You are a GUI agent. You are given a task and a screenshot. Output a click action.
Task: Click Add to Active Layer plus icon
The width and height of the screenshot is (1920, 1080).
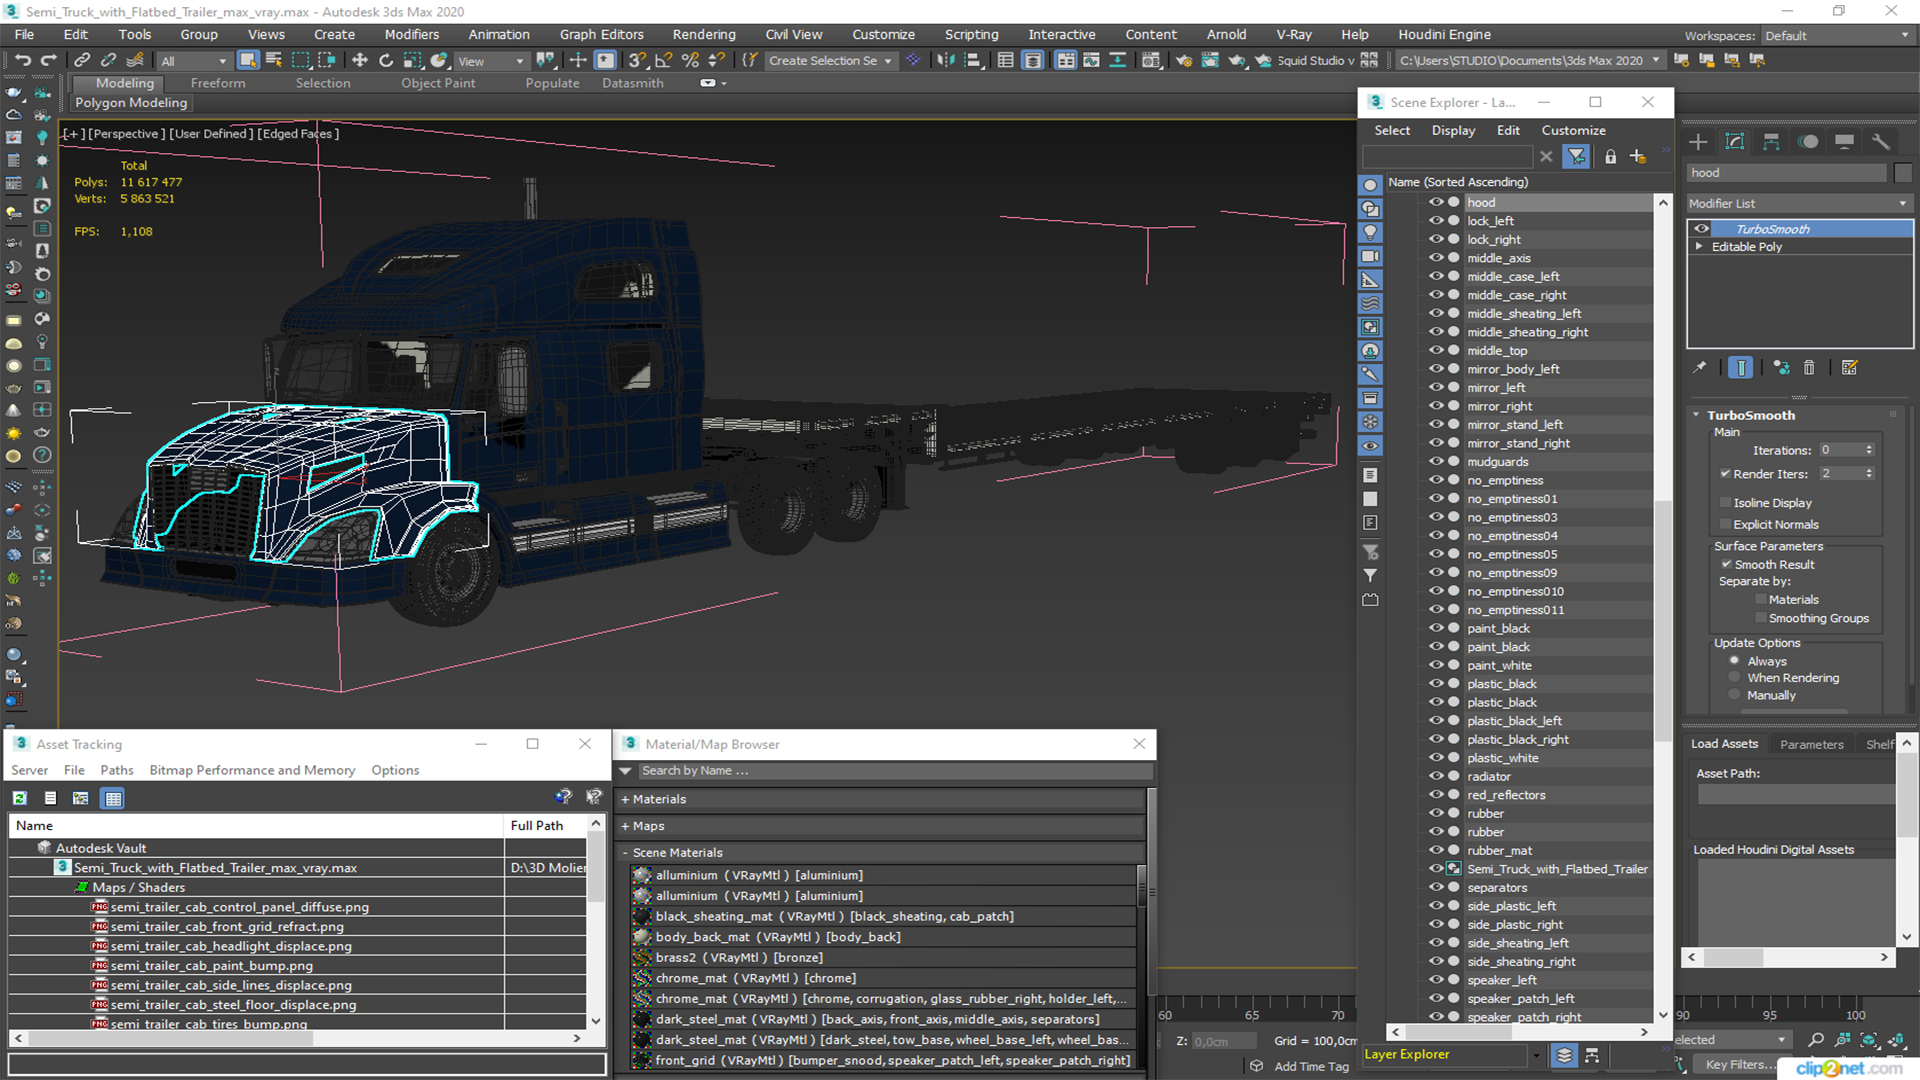1638,157
